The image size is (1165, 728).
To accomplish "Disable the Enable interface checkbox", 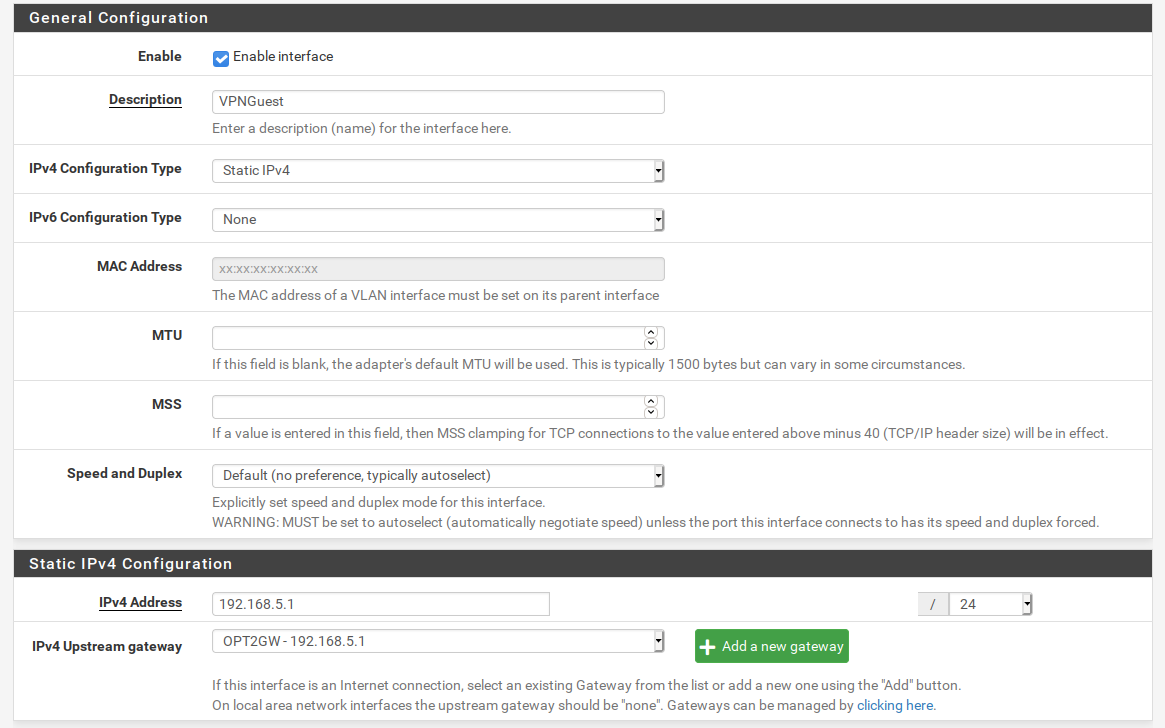I will [x=221, y=58].
